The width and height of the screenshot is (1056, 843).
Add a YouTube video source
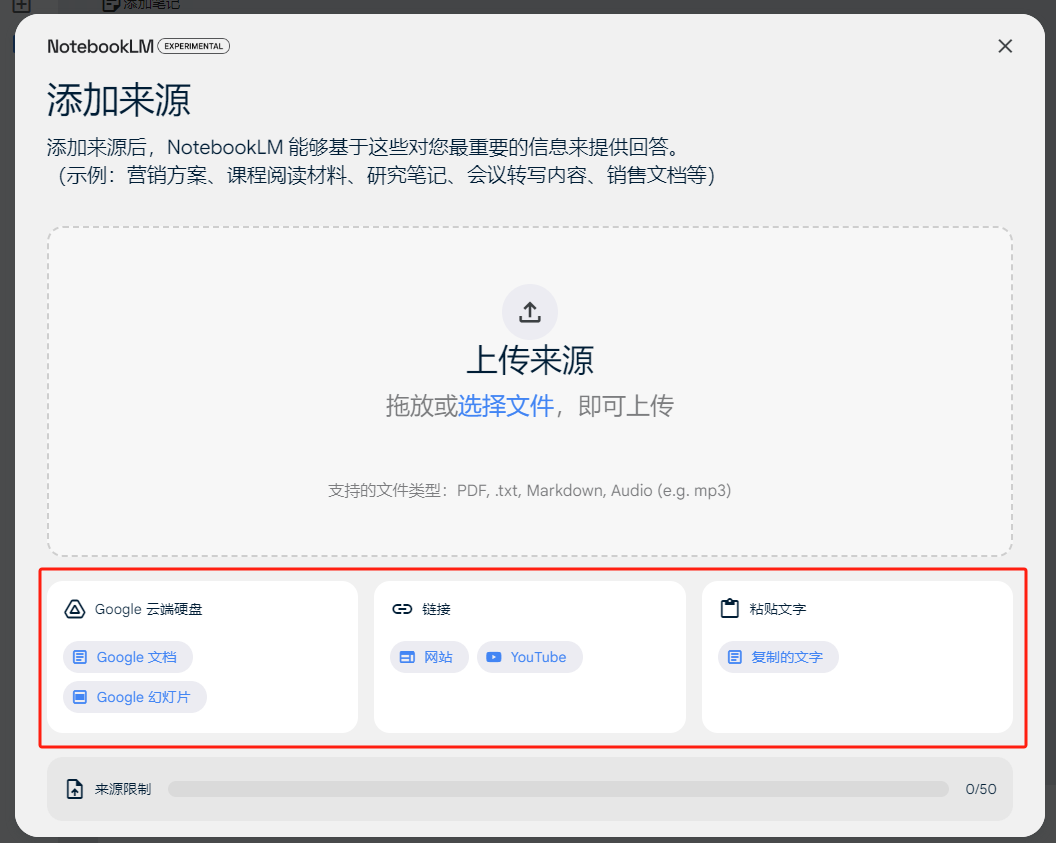529,656
